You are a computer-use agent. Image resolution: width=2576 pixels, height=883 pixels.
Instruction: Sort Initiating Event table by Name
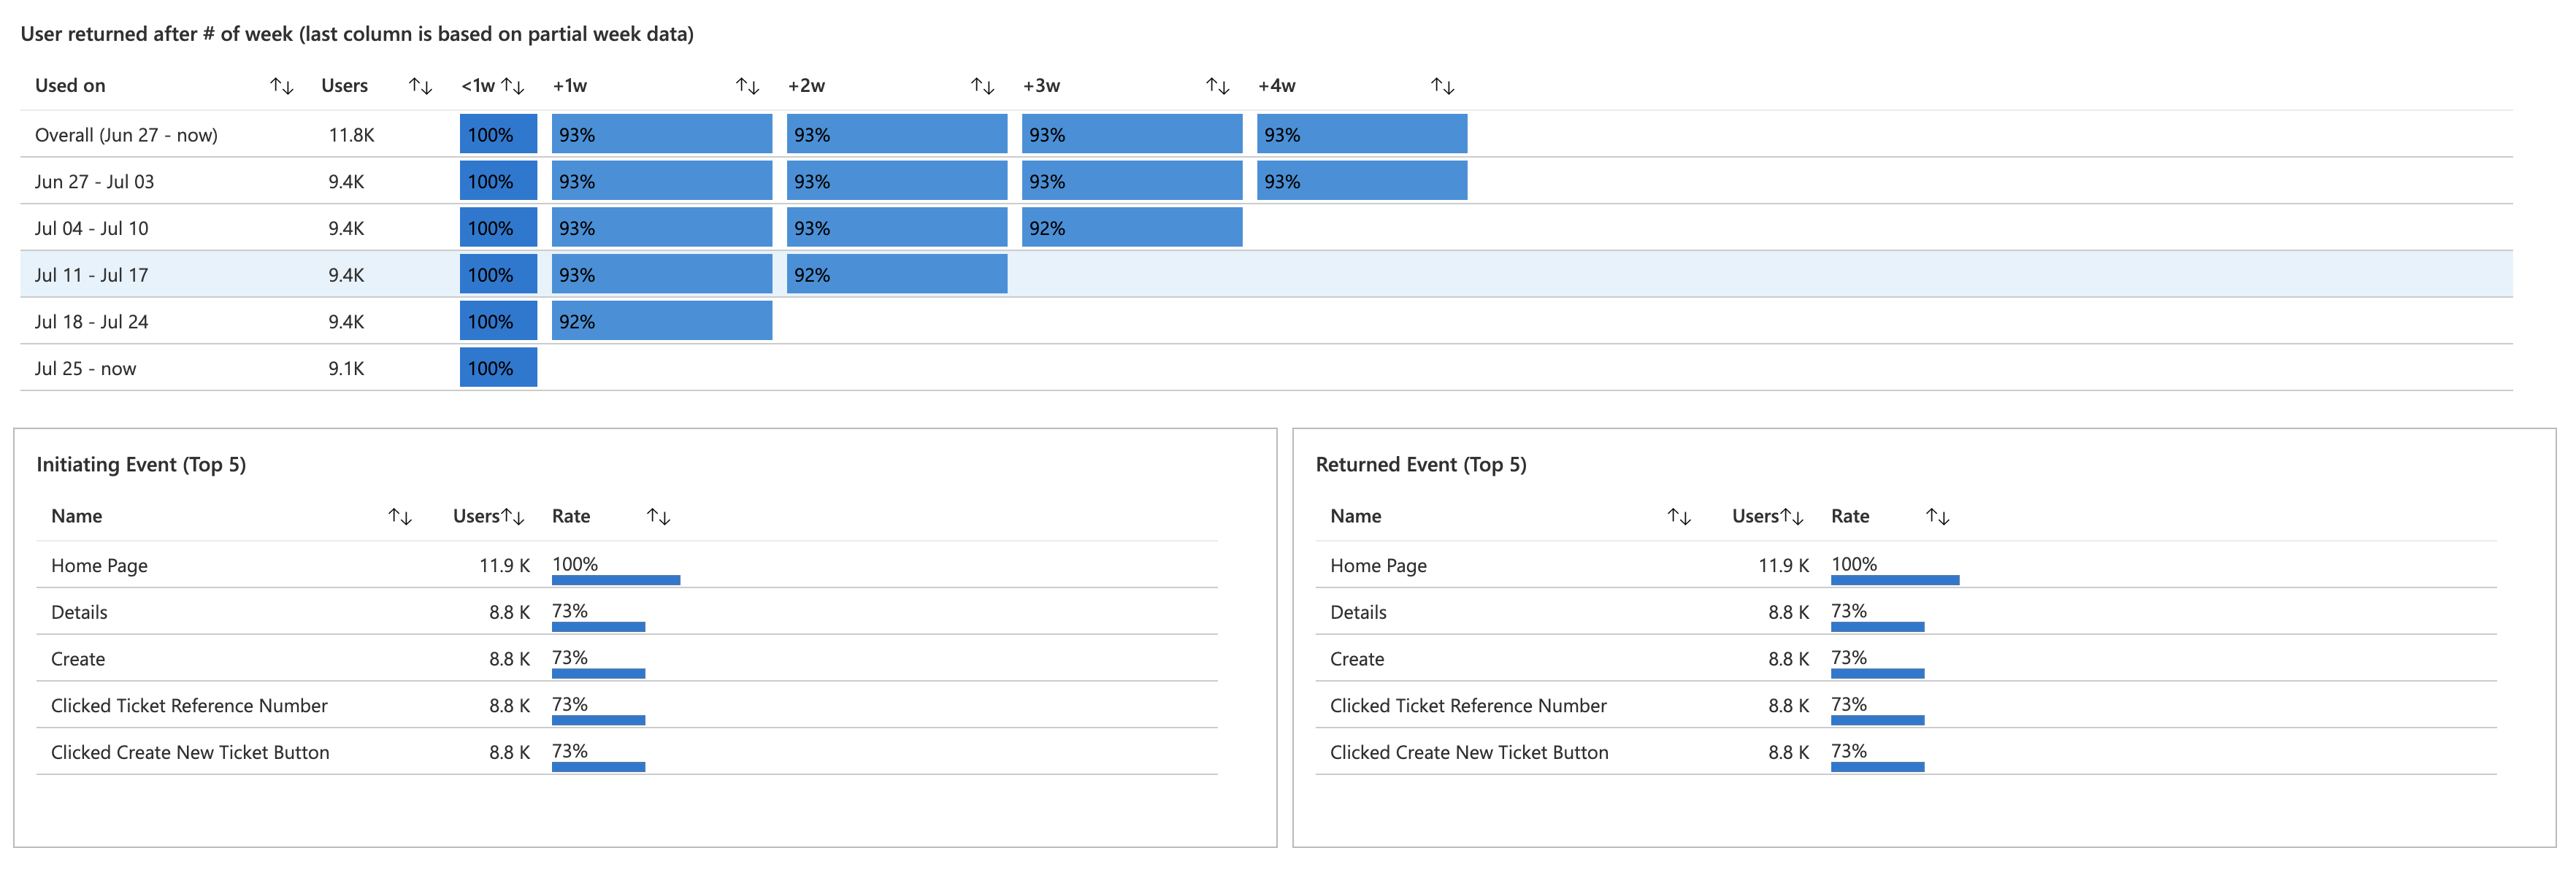[400, 516]
